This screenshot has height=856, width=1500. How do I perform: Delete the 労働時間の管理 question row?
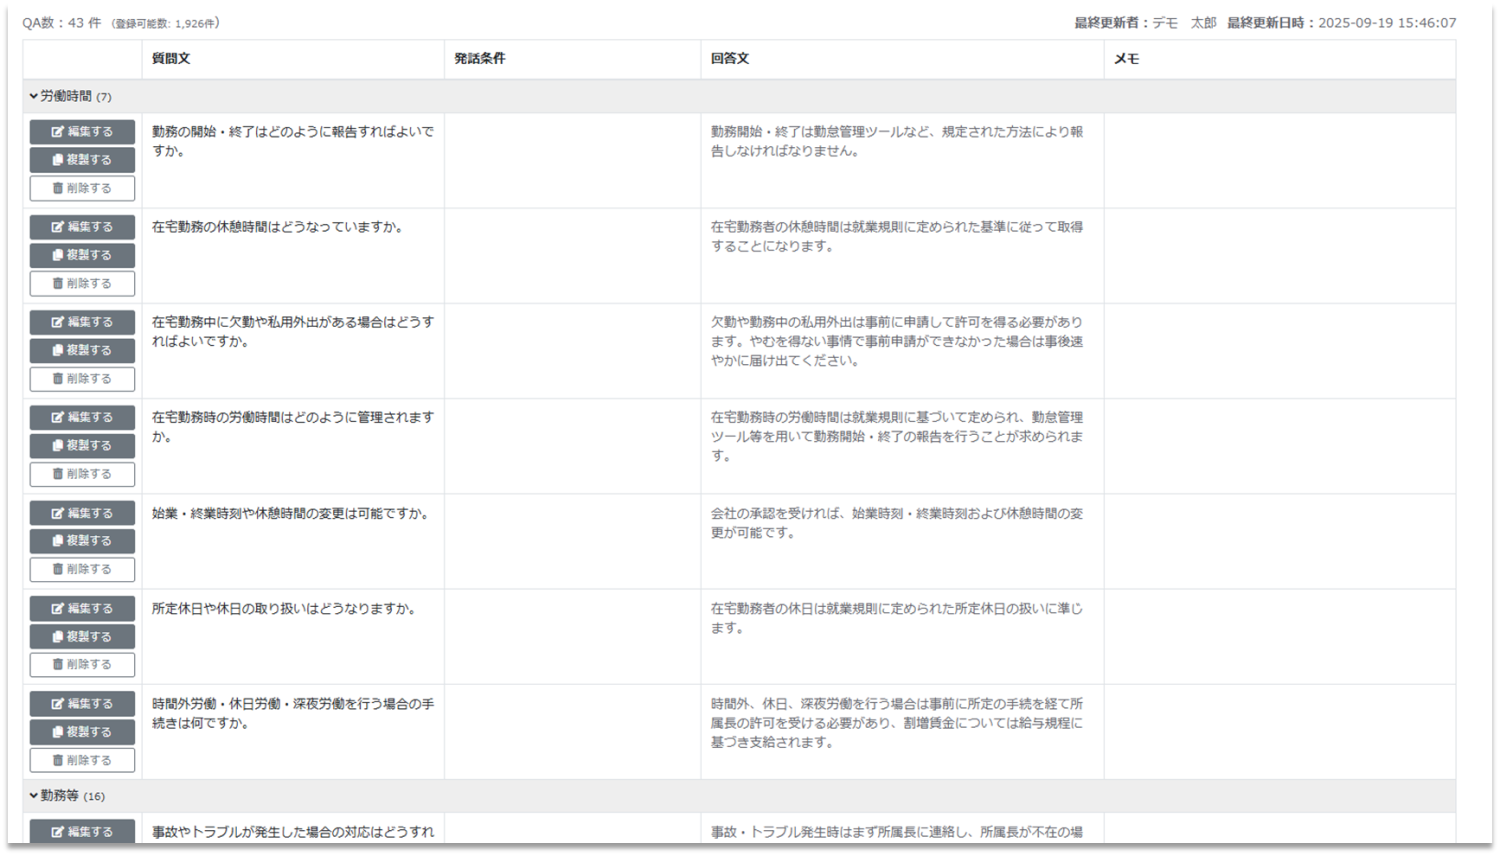(82, 474)
